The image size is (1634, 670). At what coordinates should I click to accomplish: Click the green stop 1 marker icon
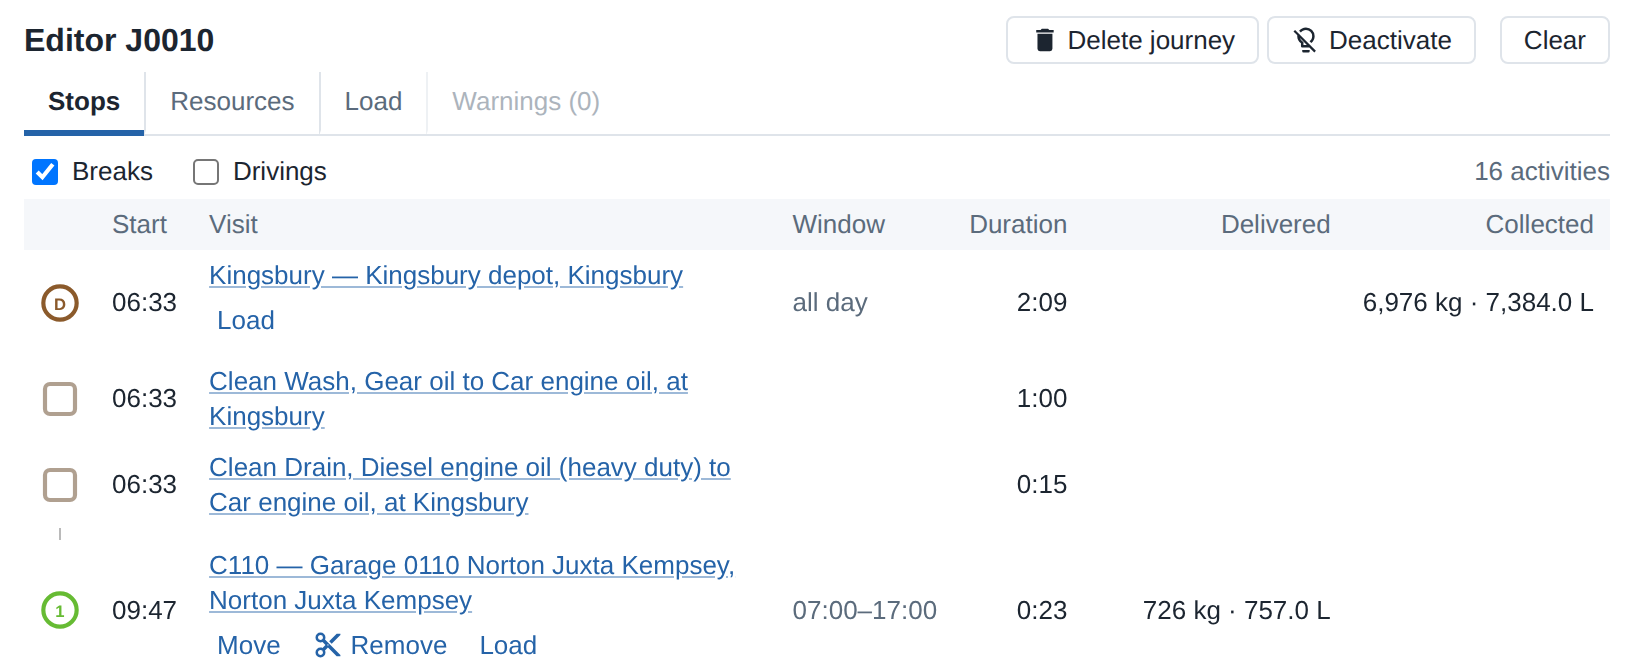coord(60,610)
